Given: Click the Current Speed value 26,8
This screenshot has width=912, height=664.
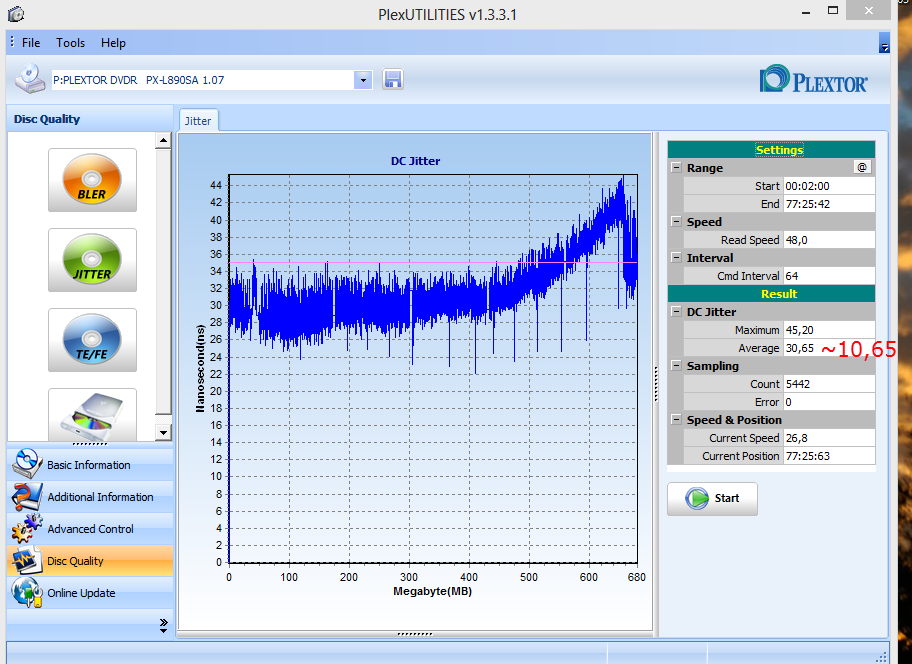Looking at the screenshot, I should point(829,438).
